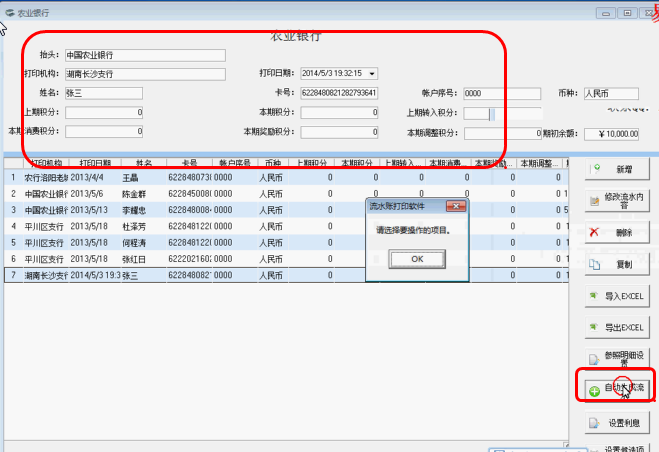Click the 币种 column header
The image size is (659, 452).
click(273, 163)
